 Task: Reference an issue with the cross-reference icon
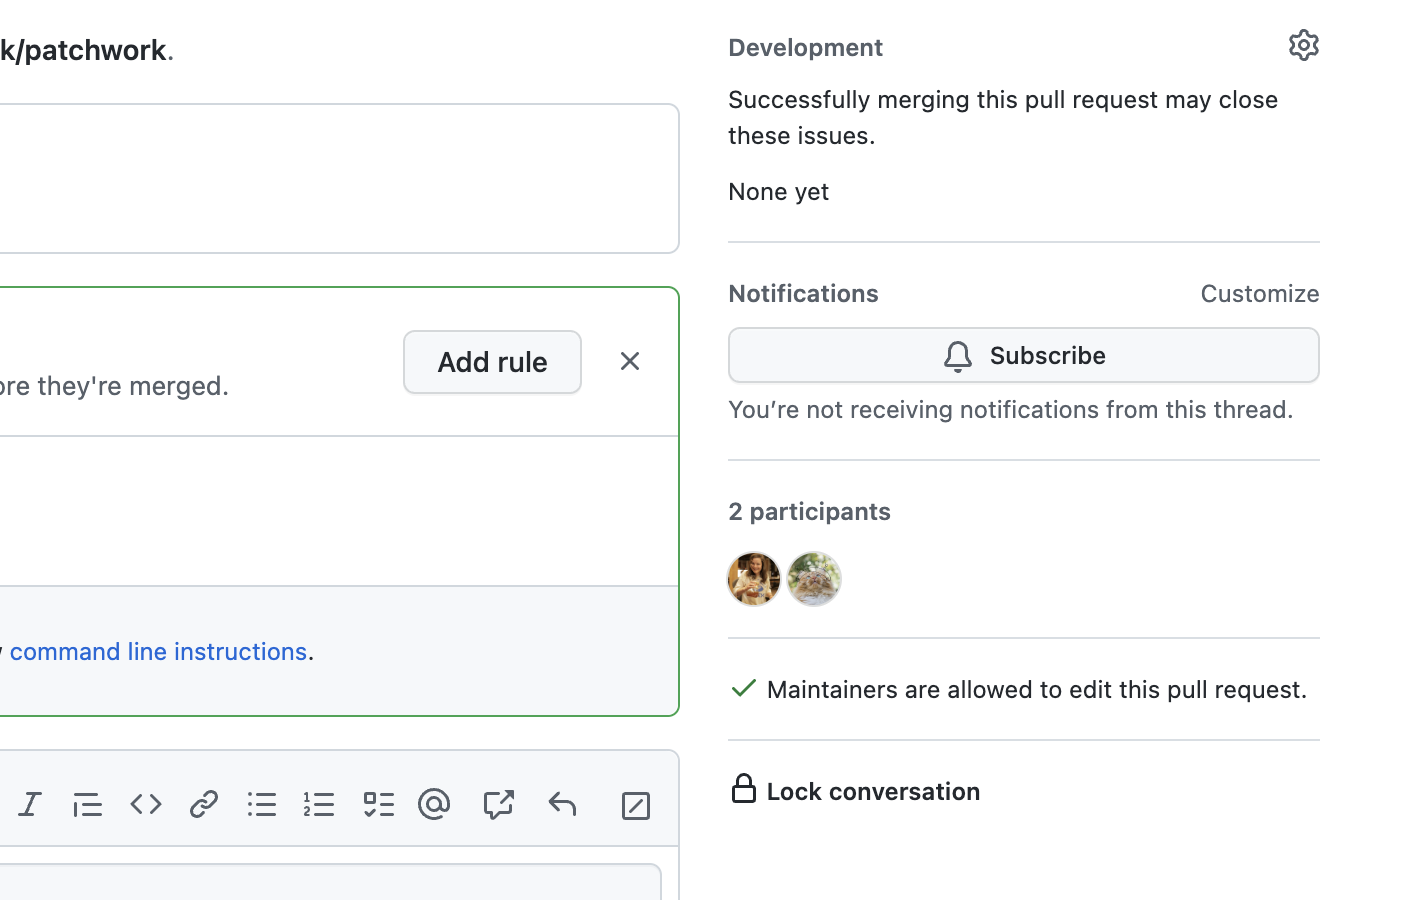[498, 804]
